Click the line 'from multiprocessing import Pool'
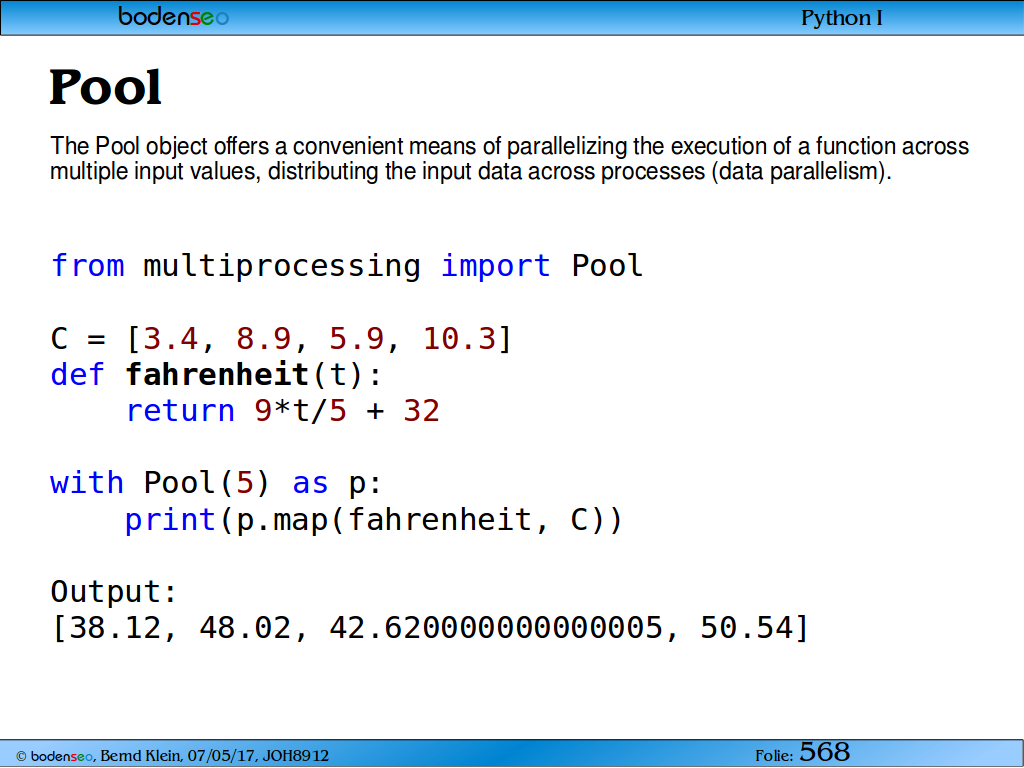Screen dimensions: 1024x768 pyautogui.click(x=347, y=266)
